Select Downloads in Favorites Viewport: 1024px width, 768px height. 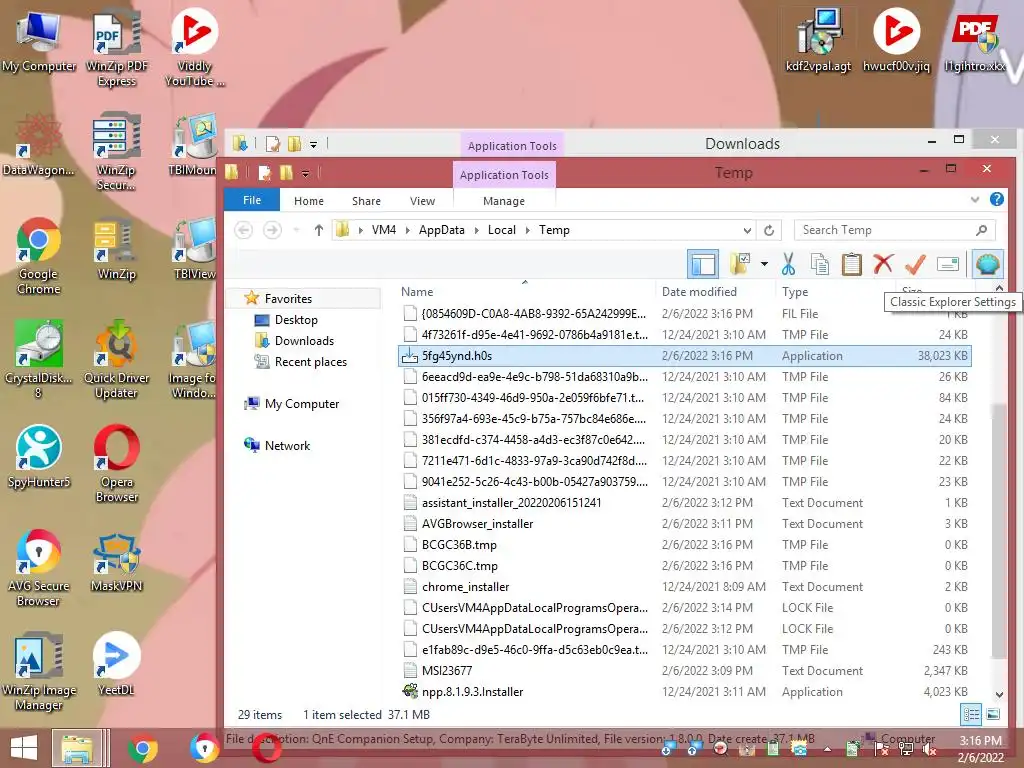tap(304, 340)
